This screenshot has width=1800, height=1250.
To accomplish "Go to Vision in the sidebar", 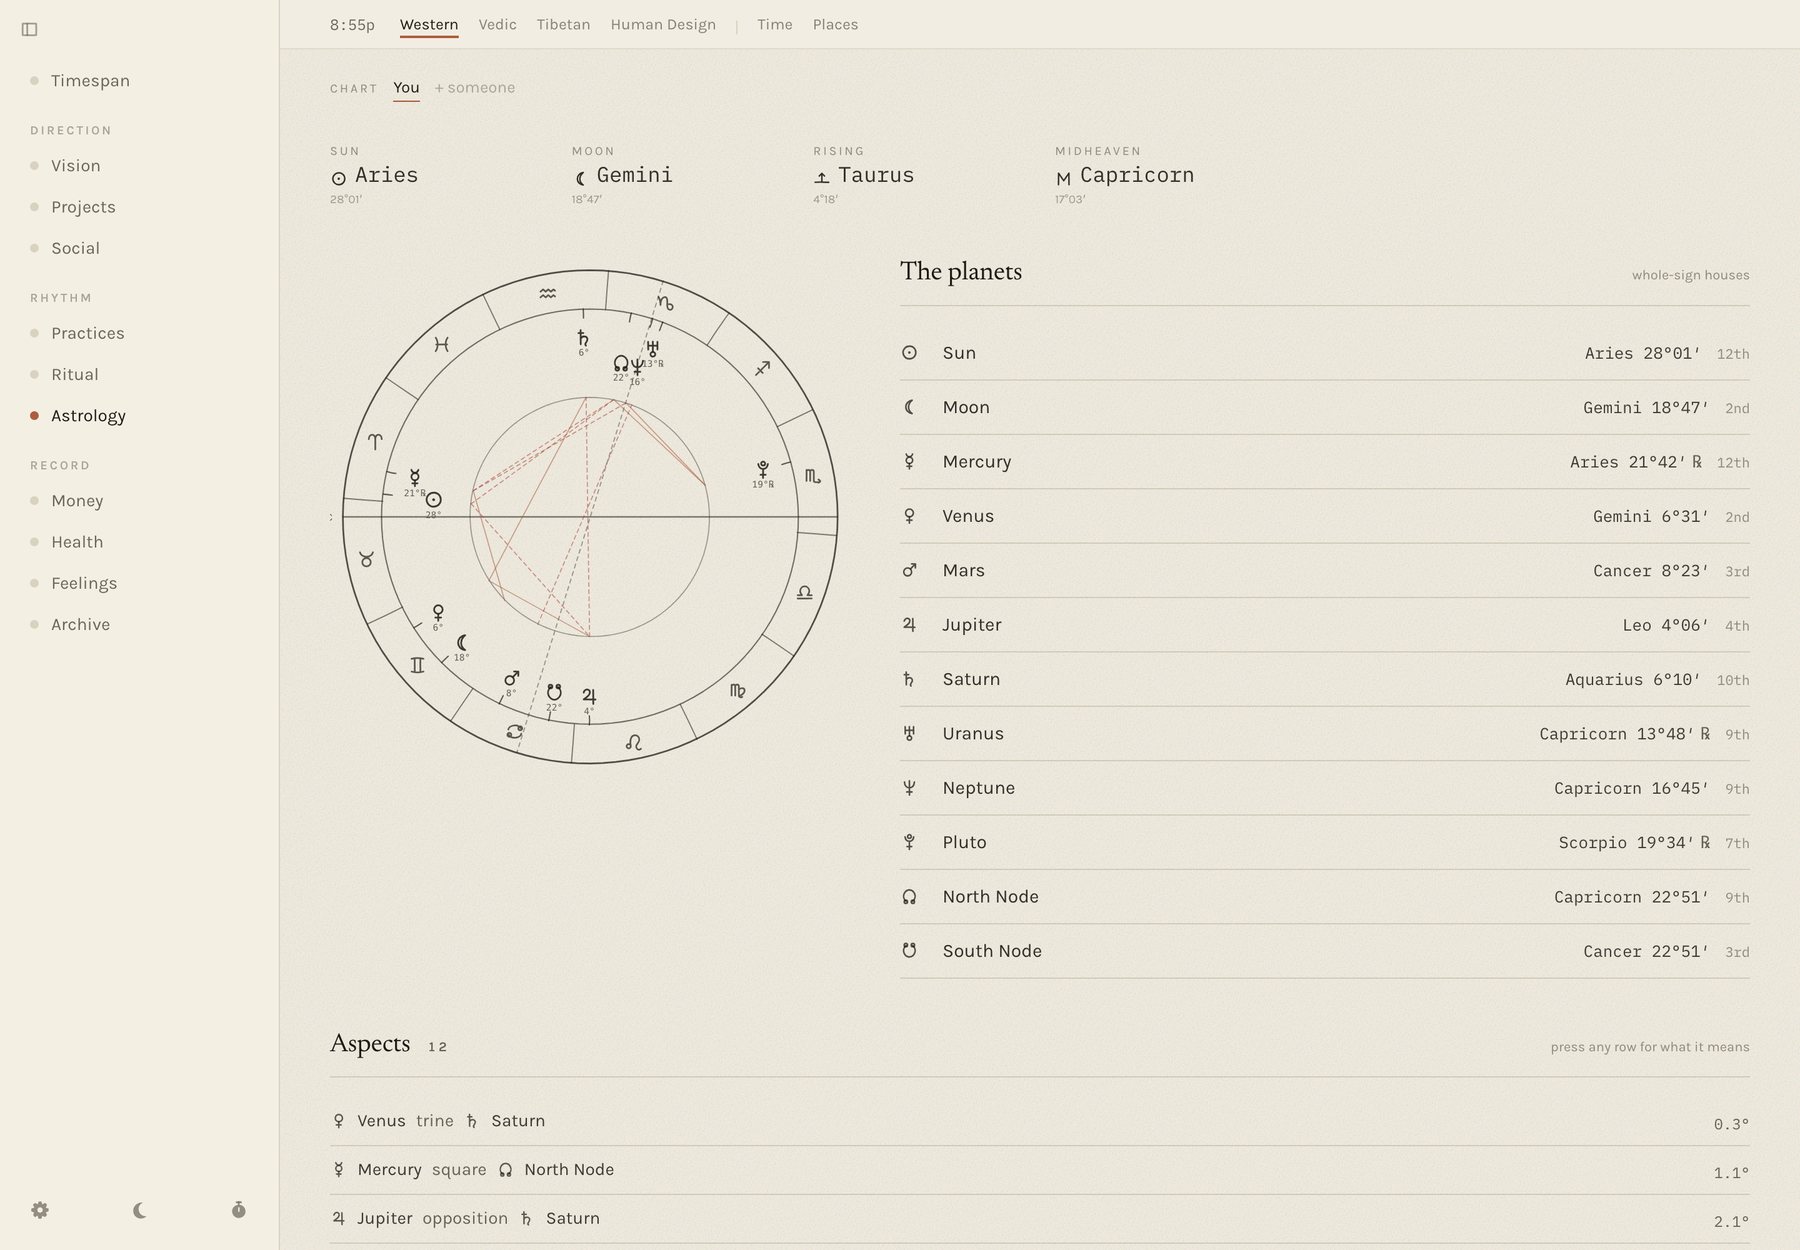I will (76, 166).
